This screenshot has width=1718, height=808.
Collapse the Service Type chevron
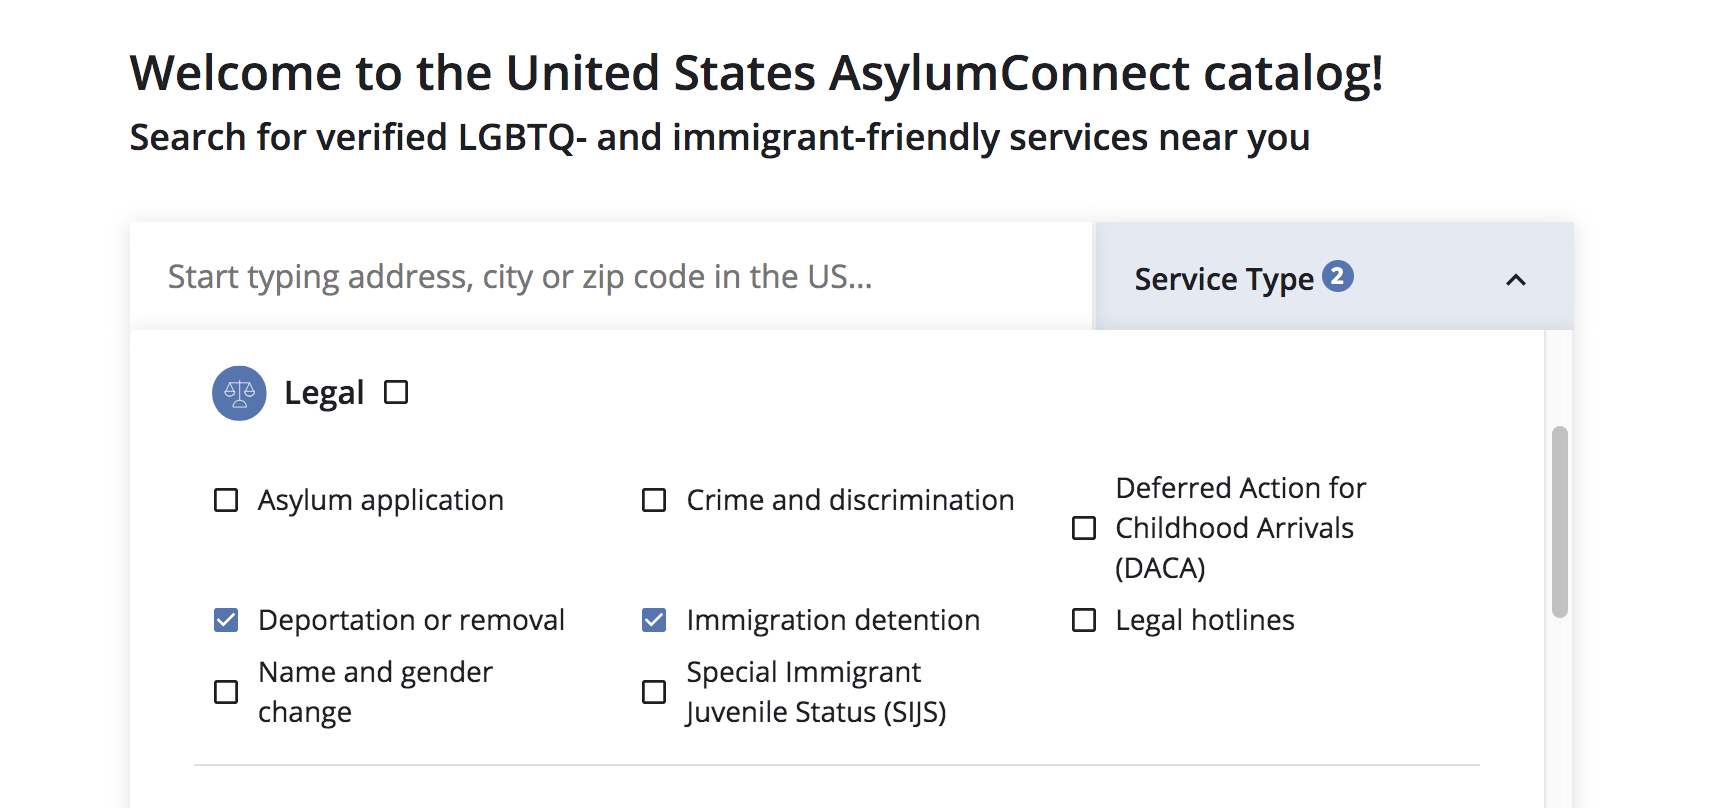tap(1516, 280)
